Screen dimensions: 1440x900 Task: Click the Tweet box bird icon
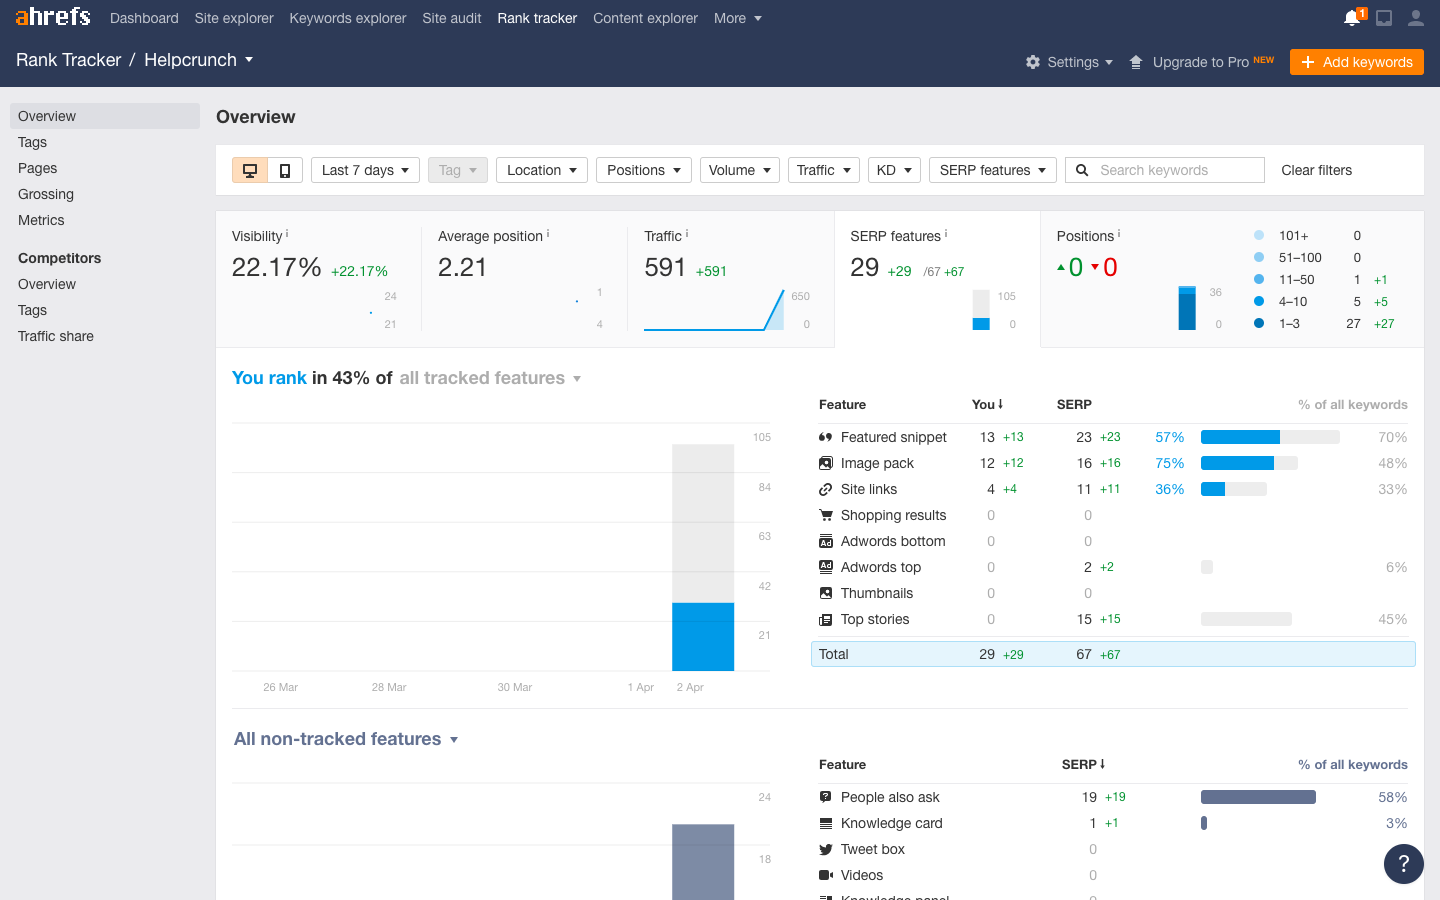click(x=825, y=849)
